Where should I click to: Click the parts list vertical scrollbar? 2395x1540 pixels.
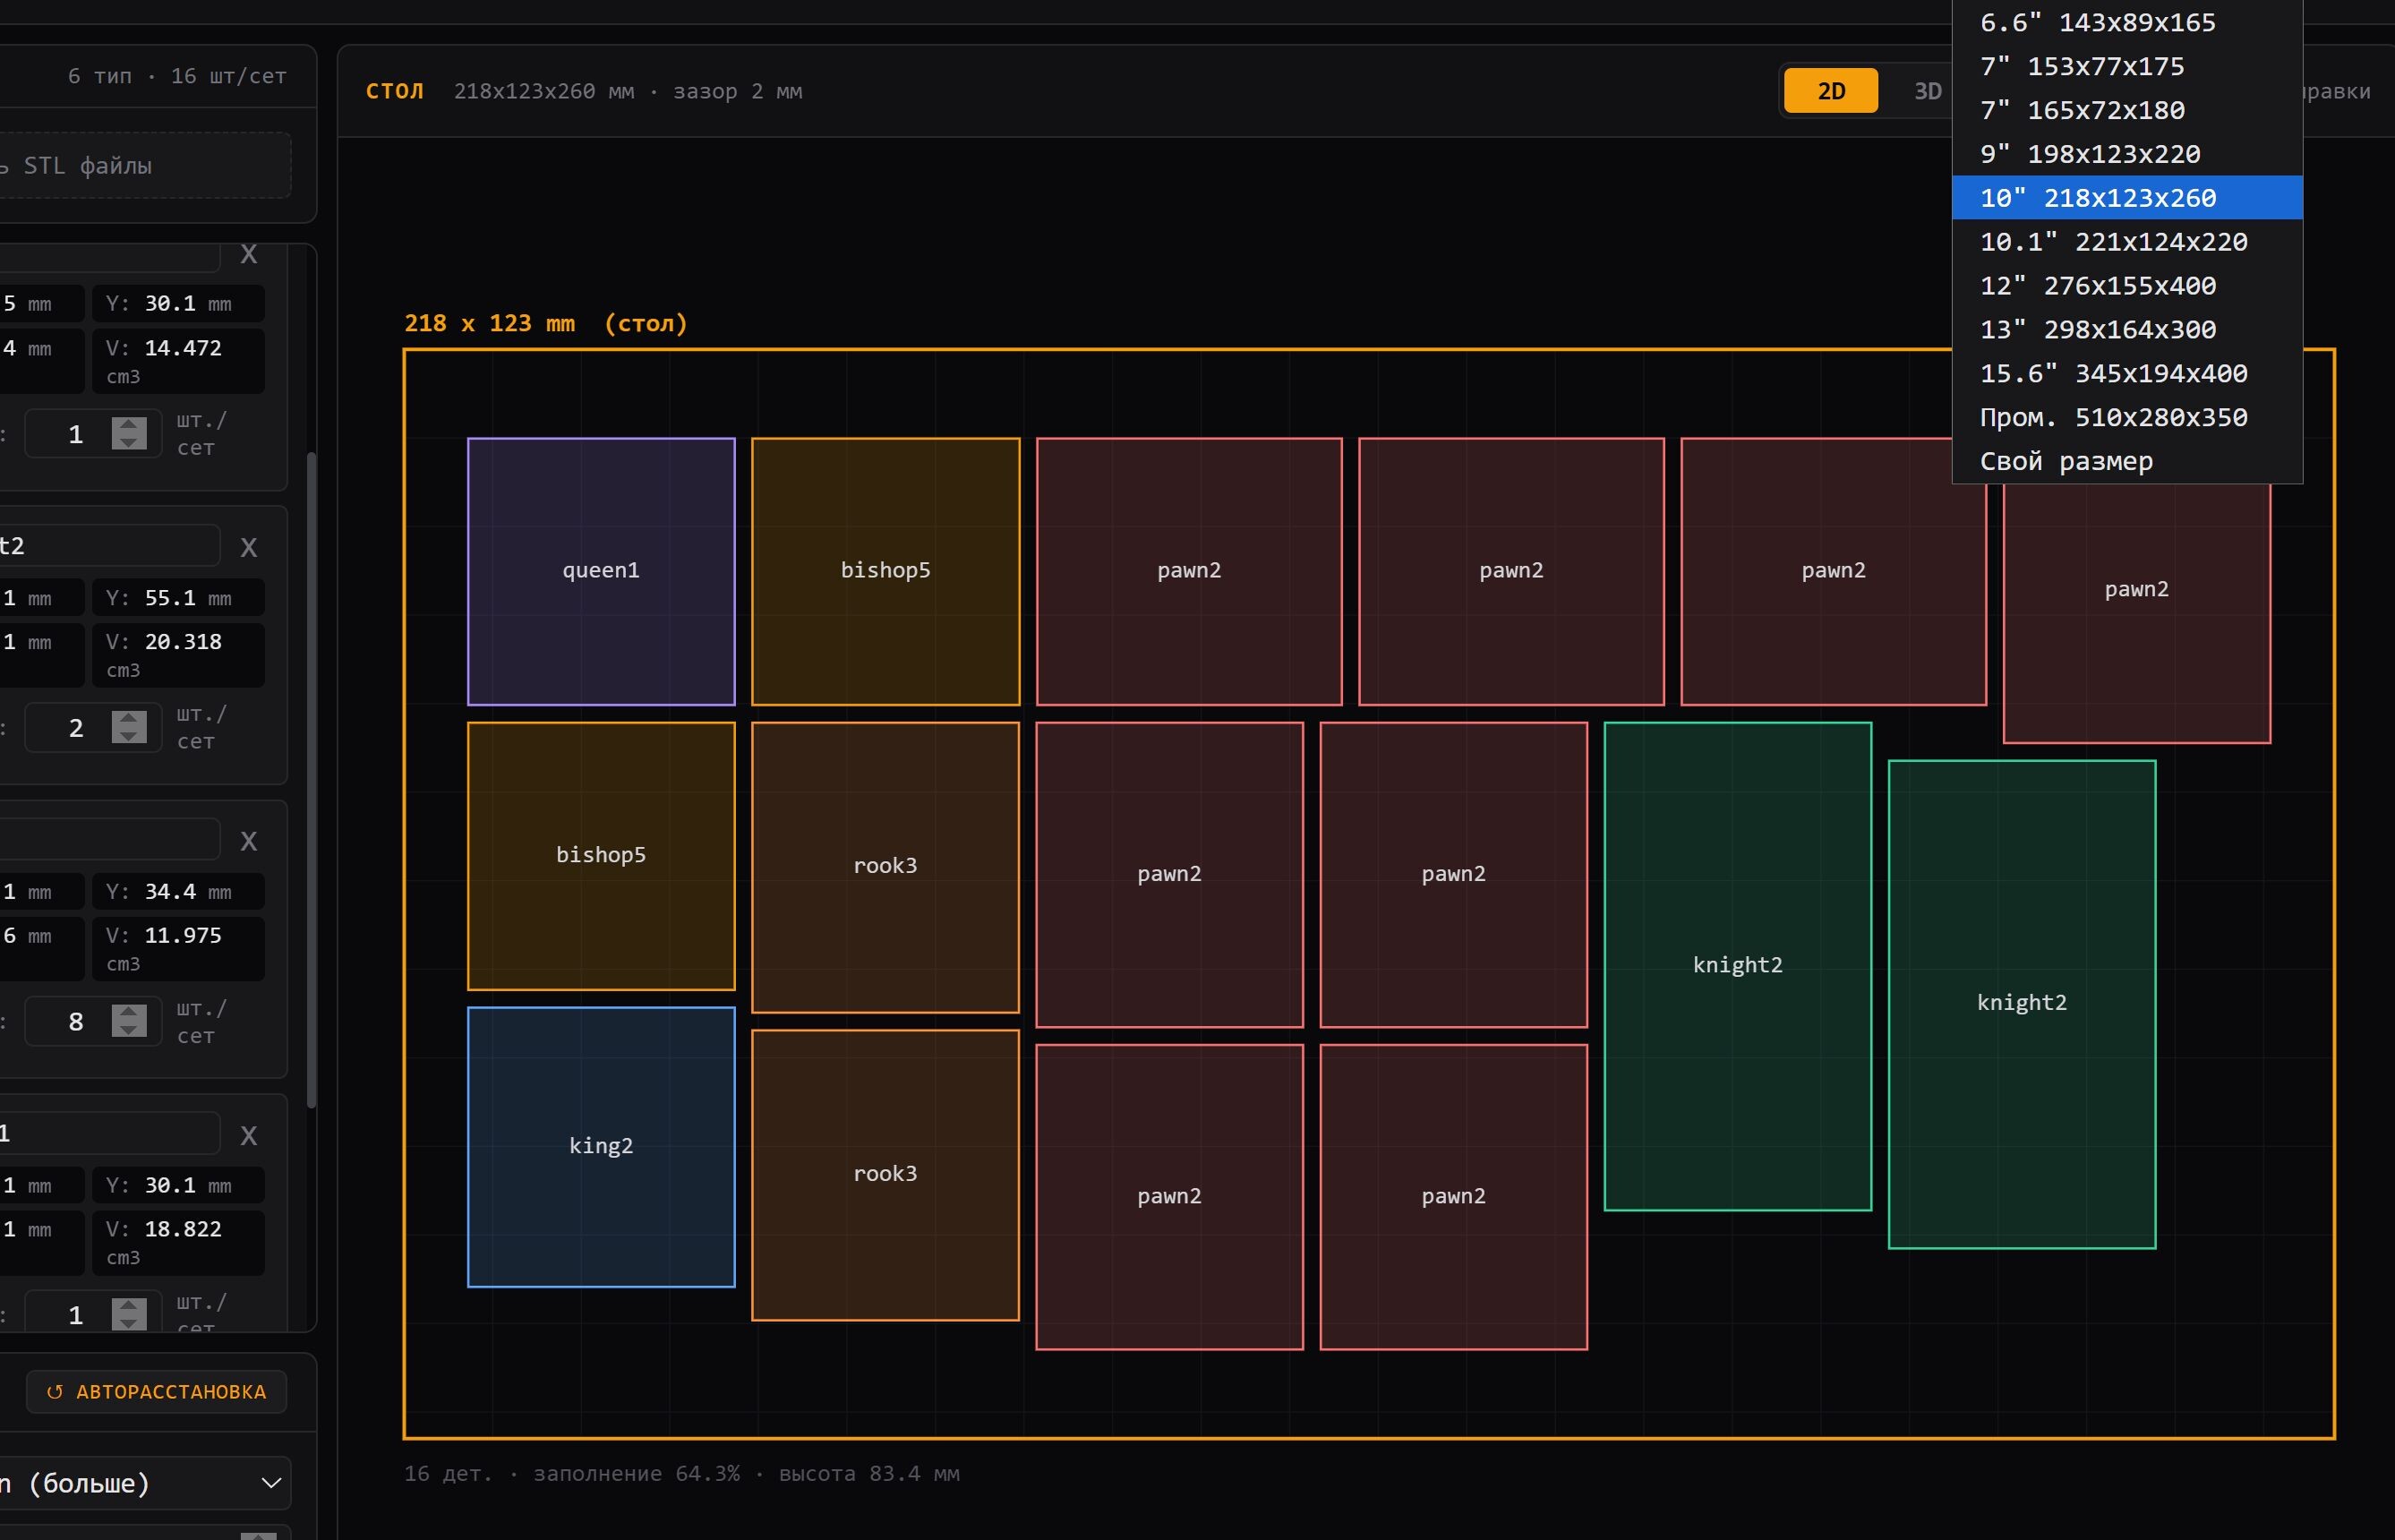pos(311,780)
